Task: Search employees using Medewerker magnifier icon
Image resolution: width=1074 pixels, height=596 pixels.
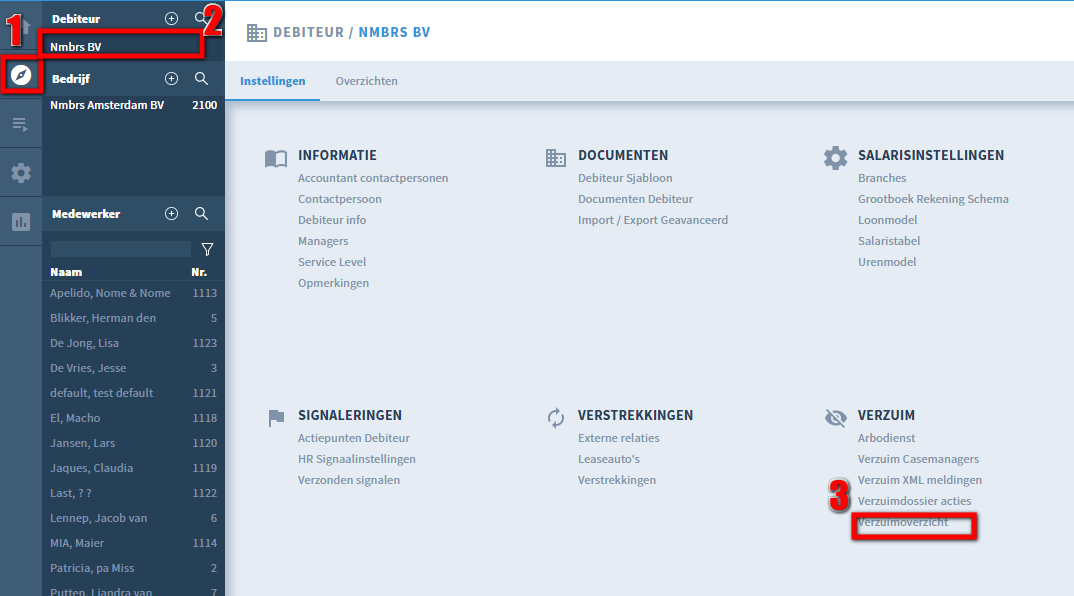Action: [201, 214]
